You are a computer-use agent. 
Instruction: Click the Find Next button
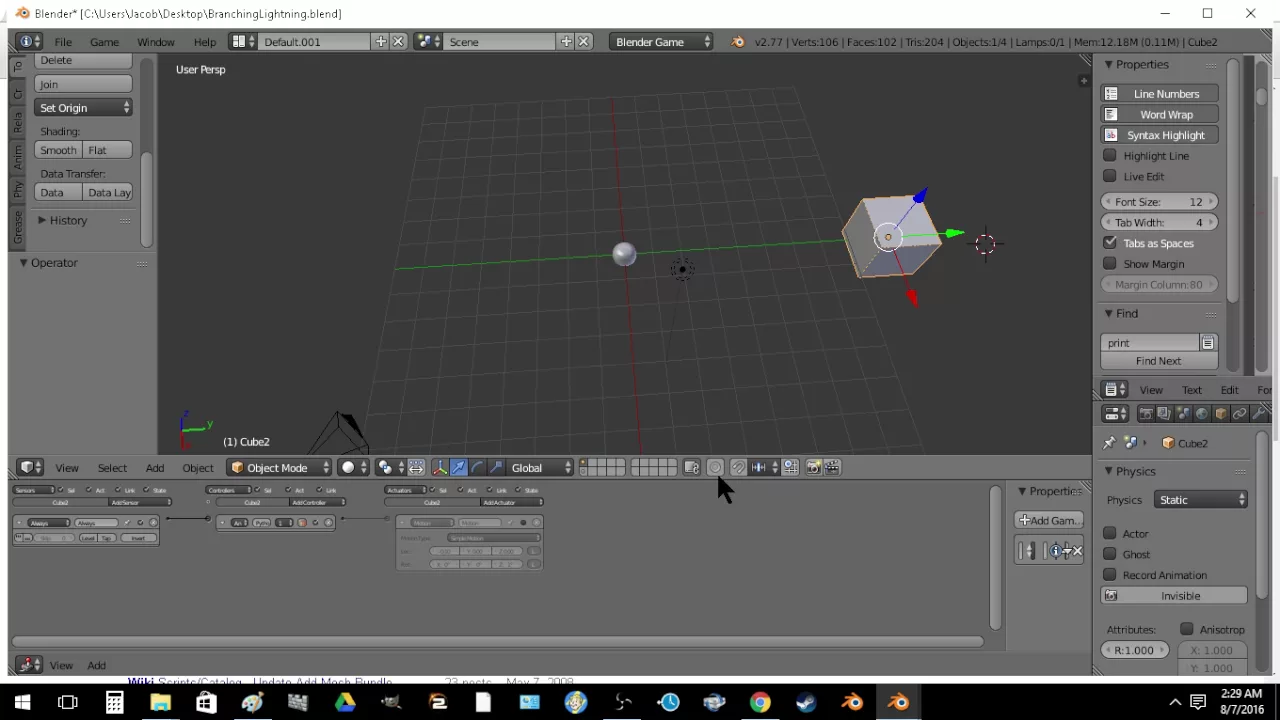pyautogui.click(x=1159, y=361)
